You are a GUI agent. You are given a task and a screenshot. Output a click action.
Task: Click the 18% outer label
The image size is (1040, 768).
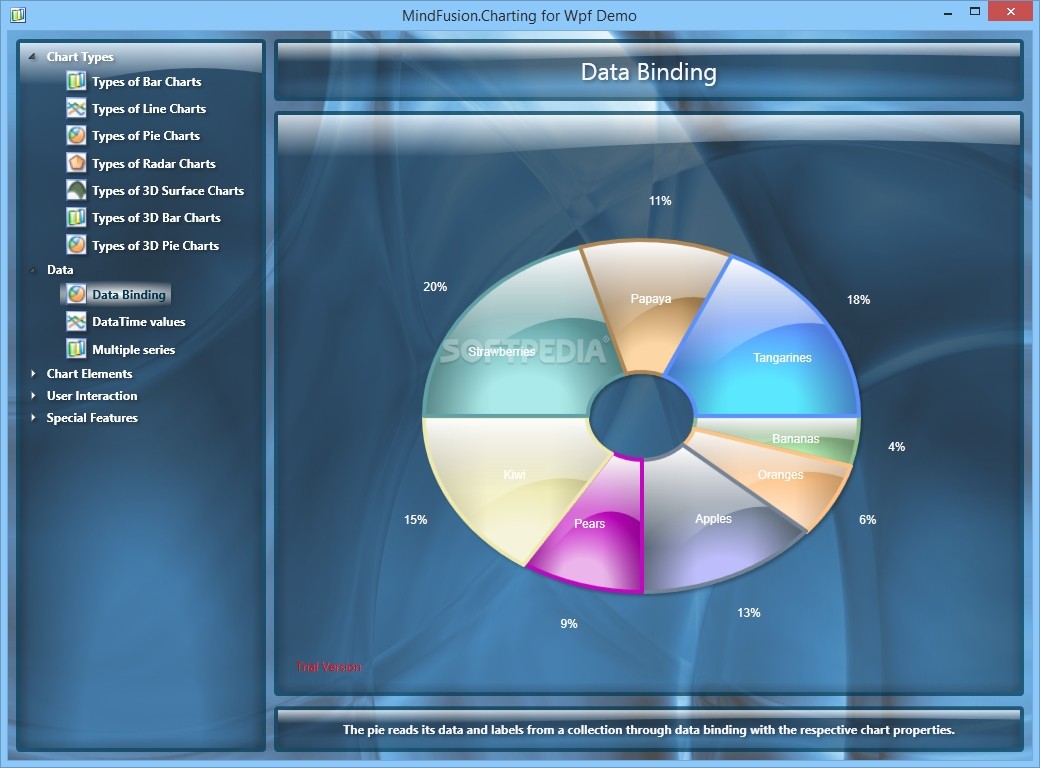point(858,300)
